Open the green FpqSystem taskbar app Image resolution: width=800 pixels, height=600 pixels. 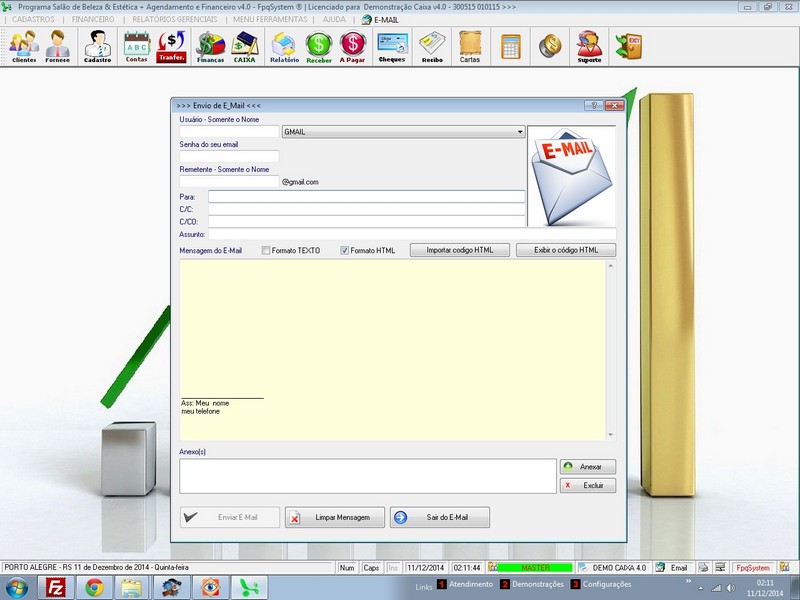click(x=249, y=588)
